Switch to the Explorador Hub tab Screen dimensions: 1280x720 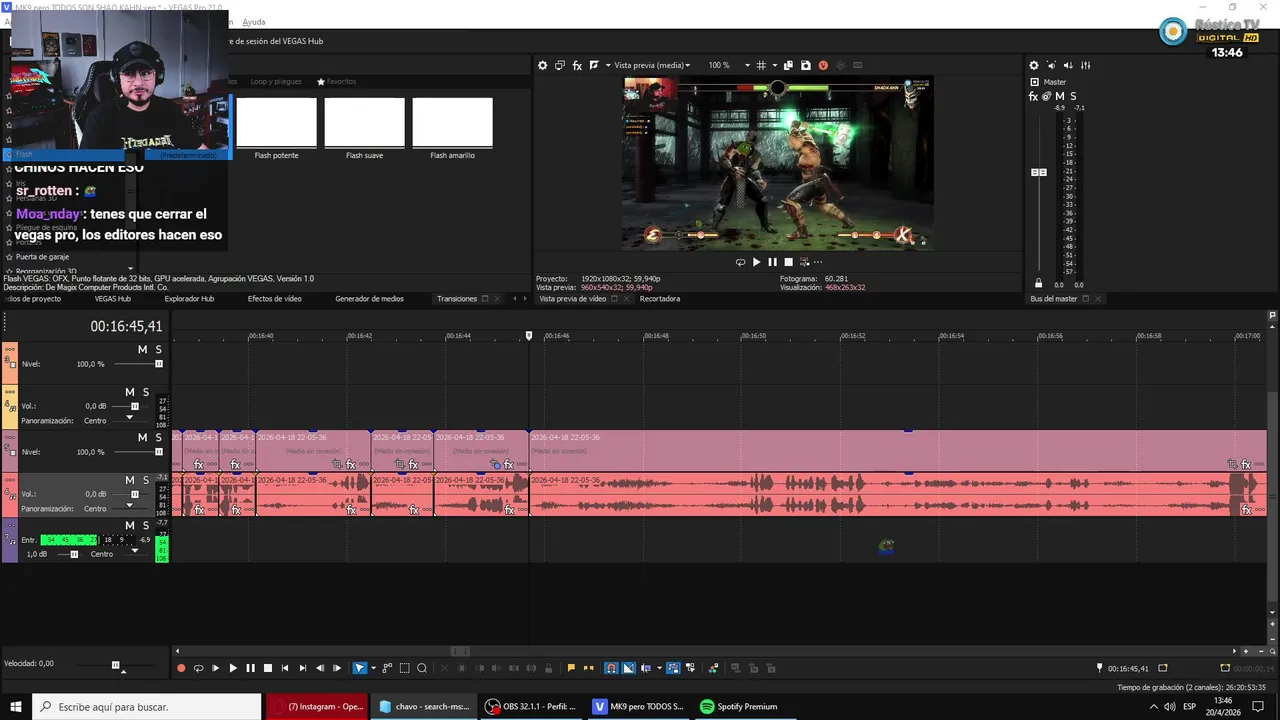click(x=189, y=299)
